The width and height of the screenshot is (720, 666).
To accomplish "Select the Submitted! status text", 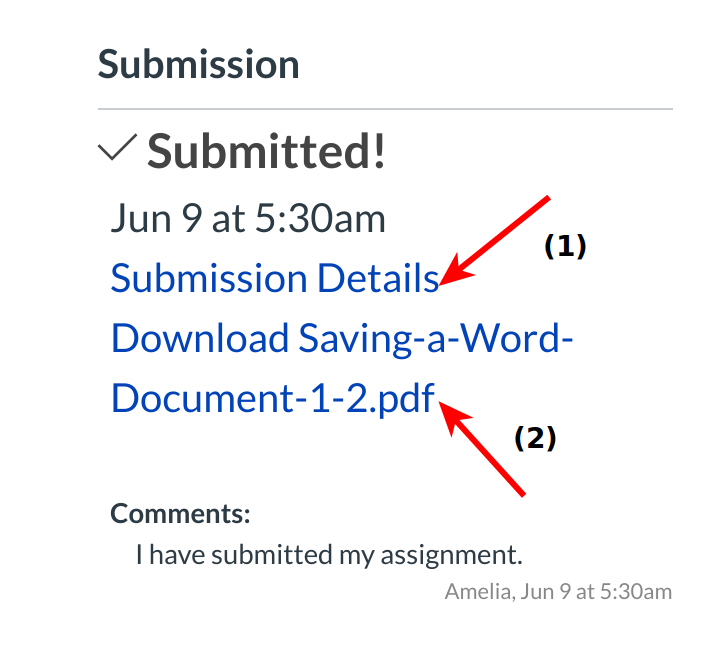I will pos(266,152).
